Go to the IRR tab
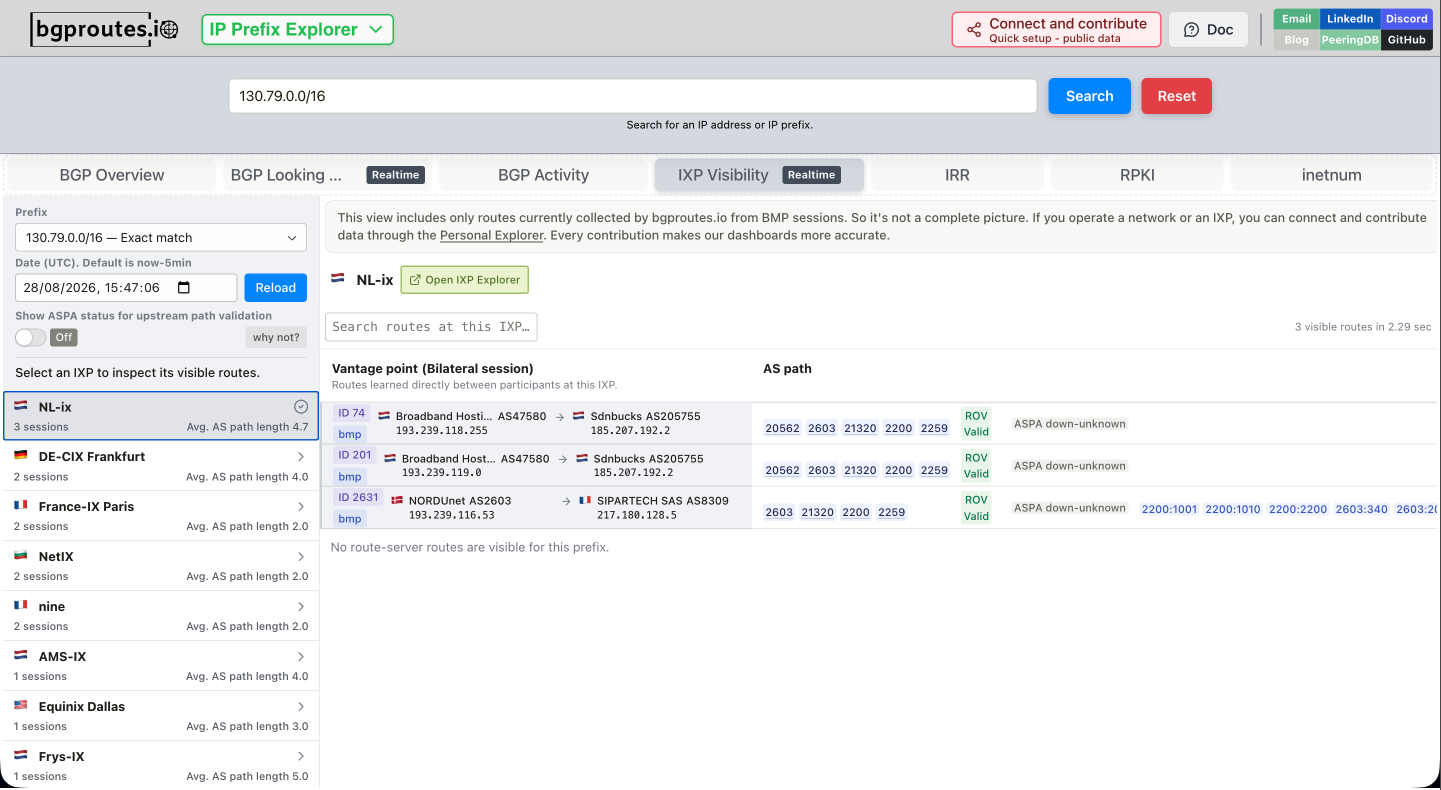The width and height of the screenshot is (1441, 790). (x=957, y=175)
